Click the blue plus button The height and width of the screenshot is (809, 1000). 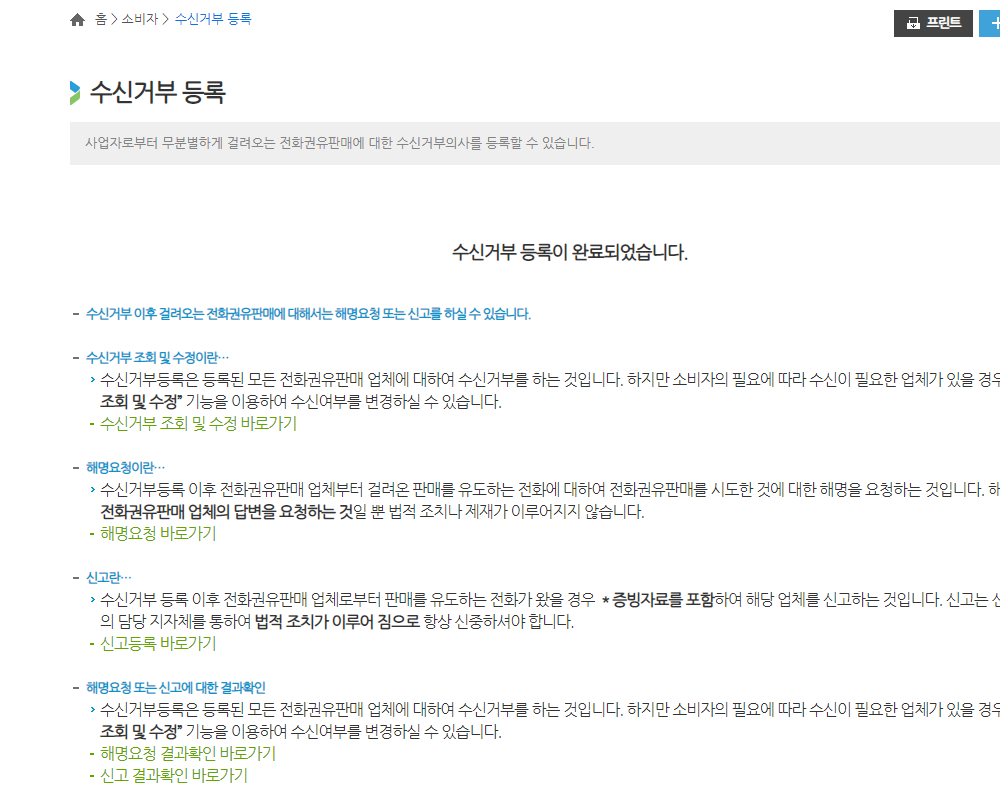(x=990, y=24)
